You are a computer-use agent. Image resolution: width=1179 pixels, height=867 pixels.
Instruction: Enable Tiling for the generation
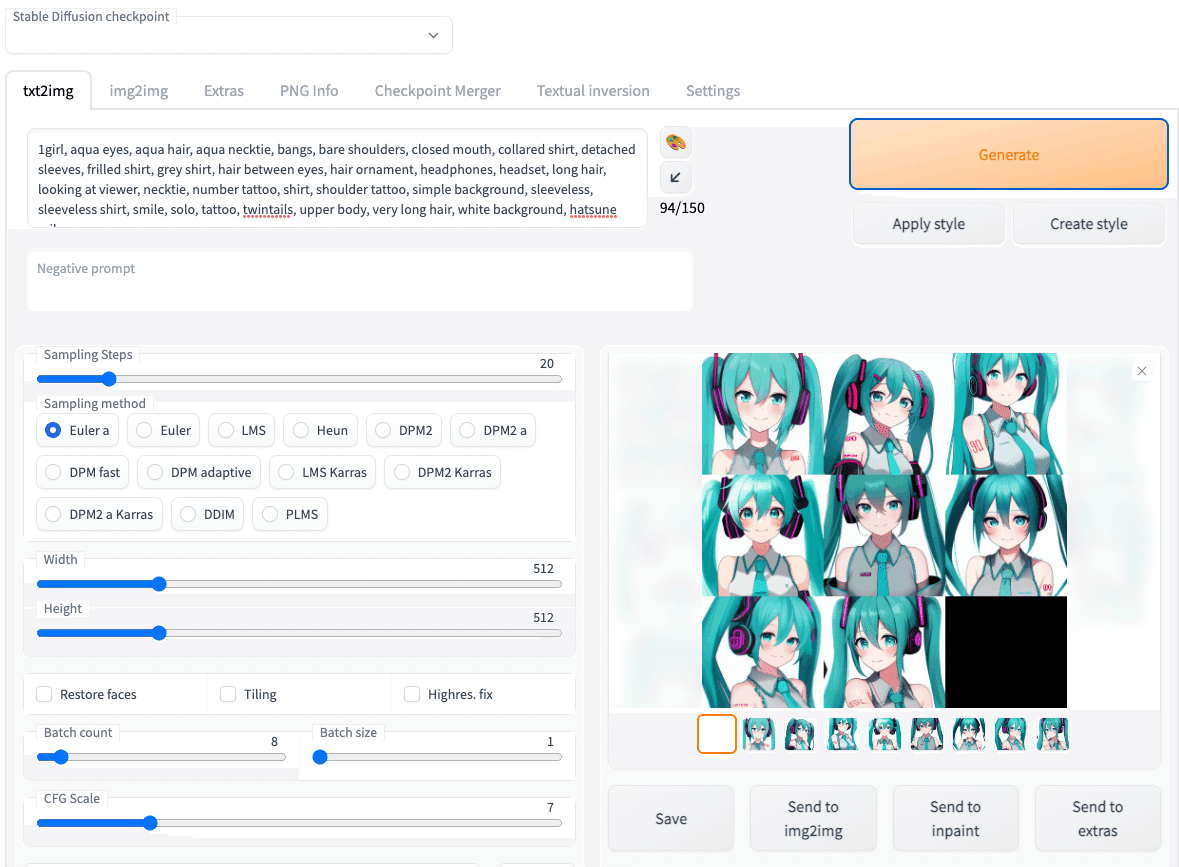click(x=228, y=693)
